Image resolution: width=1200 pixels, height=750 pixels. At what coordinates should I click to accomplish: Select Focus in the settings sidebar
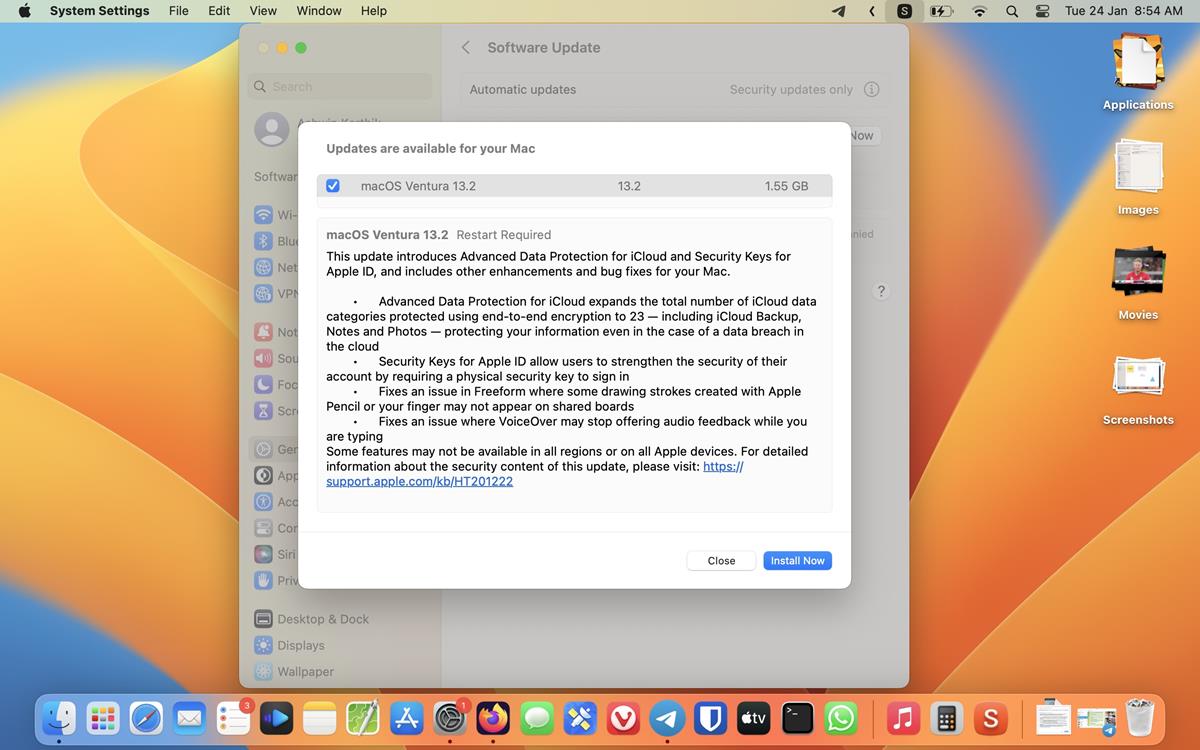285,384
